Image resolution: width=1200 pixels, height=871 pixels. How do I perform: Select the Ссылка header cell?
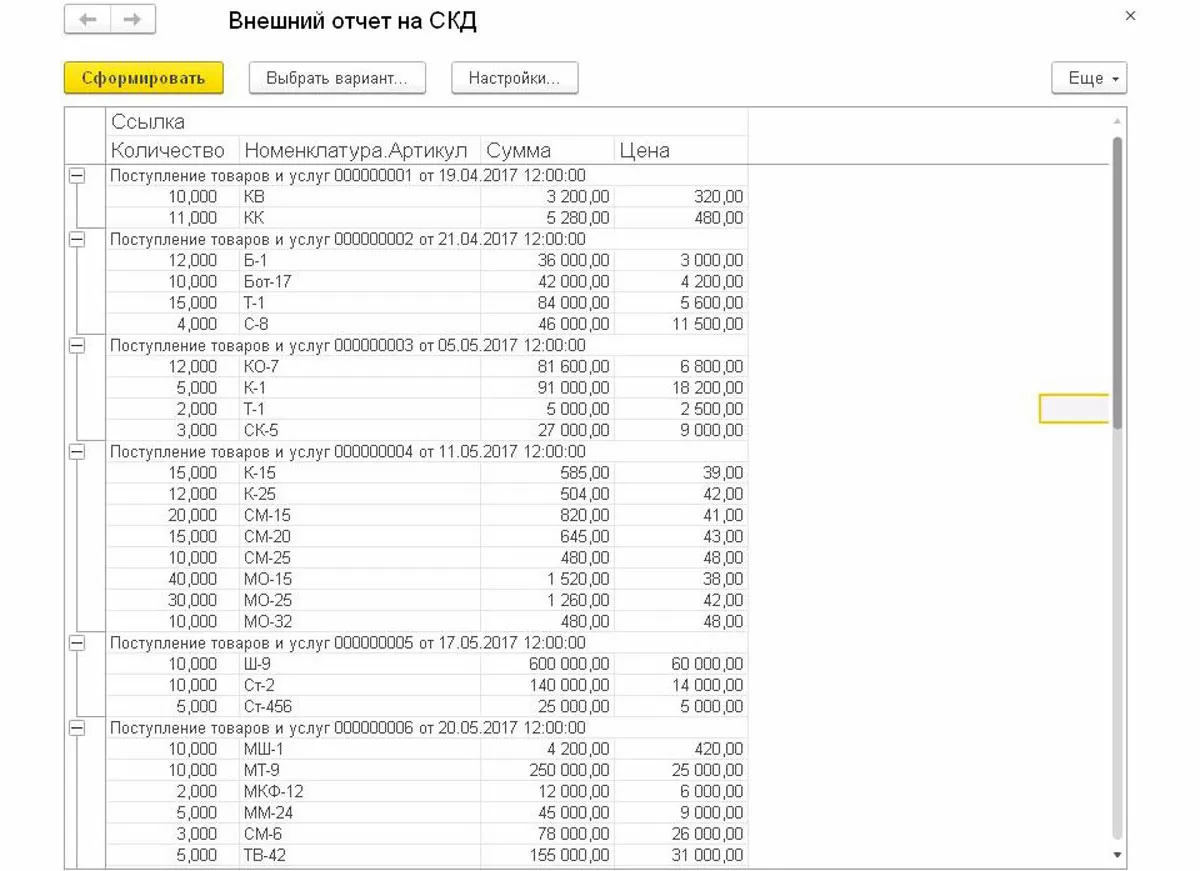pos(427,123)
